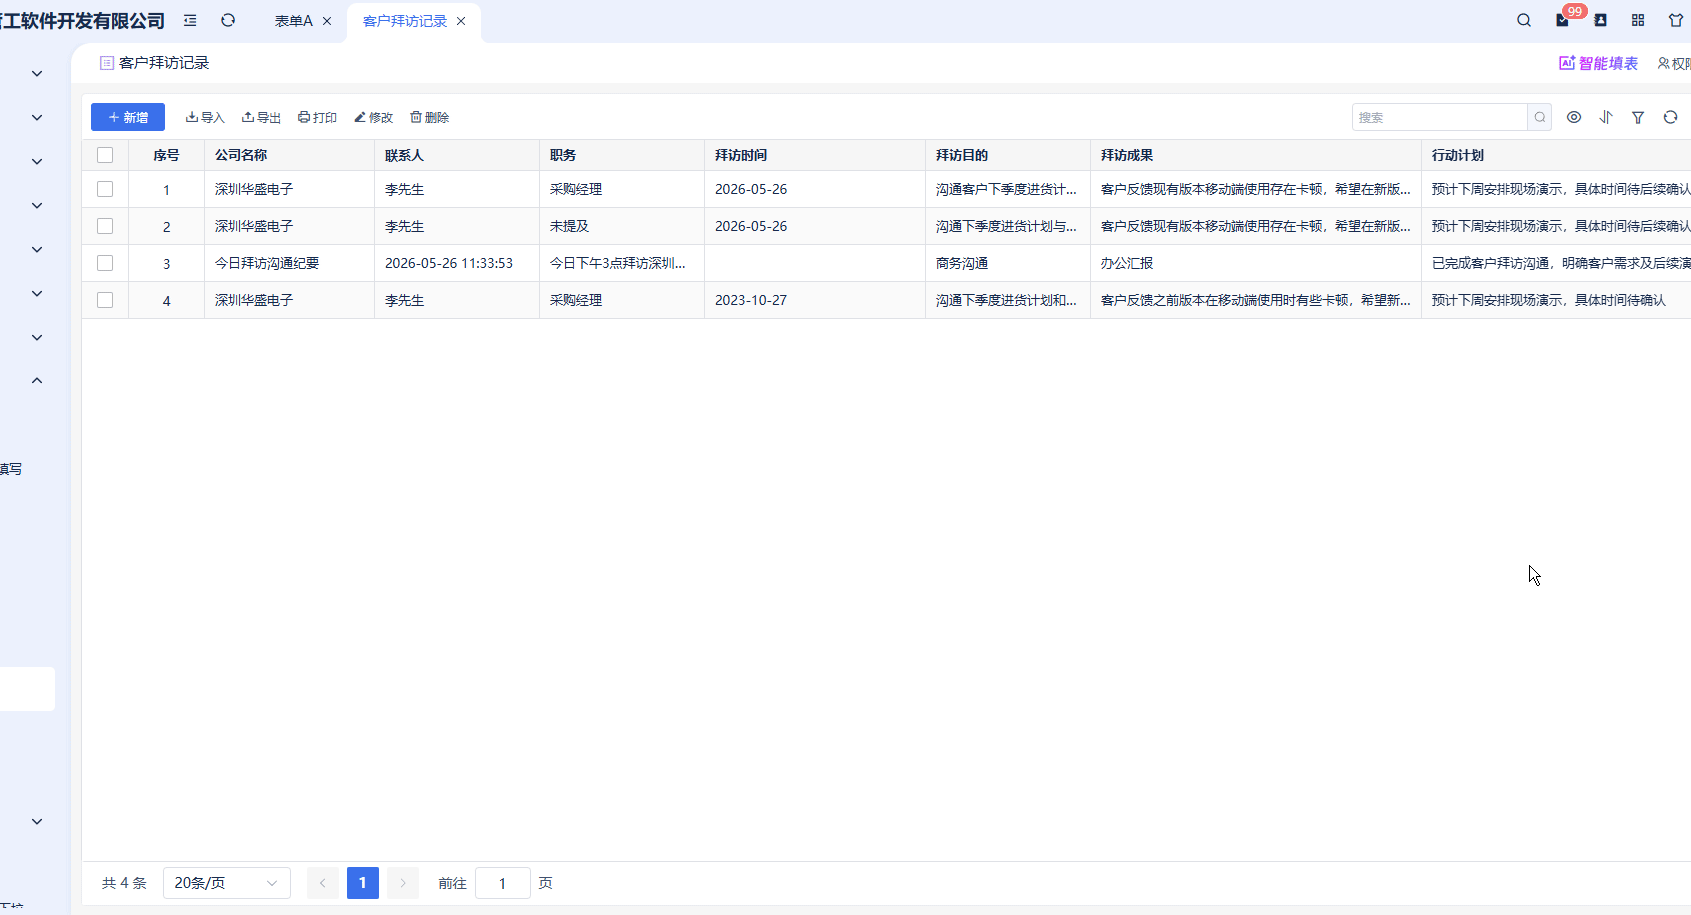Image resolution: width=1691 pixels, height=915 pixels.
Task: Expand the second sidebar chevron
Action: pos(37,117)
